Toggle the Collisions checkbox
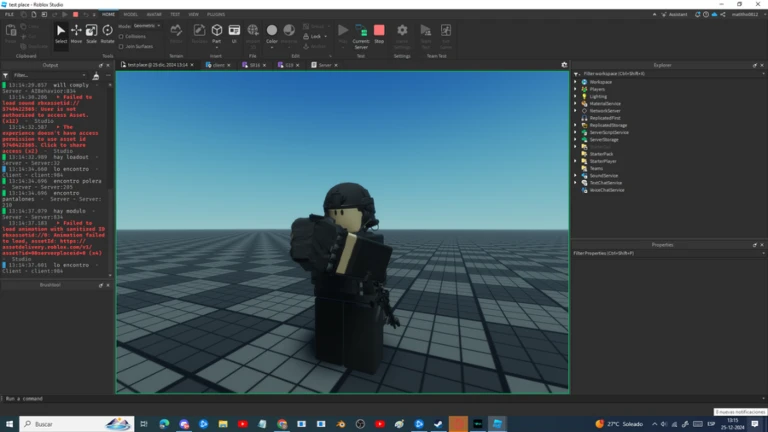 point(121,36)
